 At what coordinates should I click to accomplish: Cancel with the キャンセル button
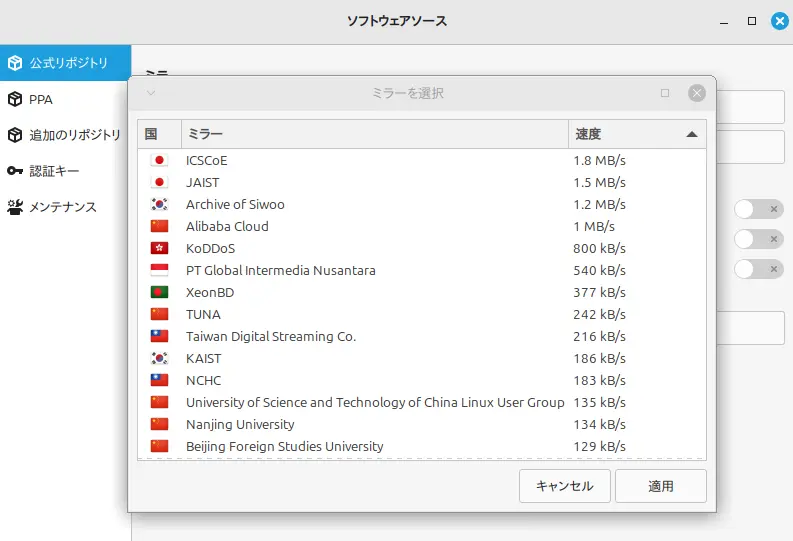click(564, 486)
